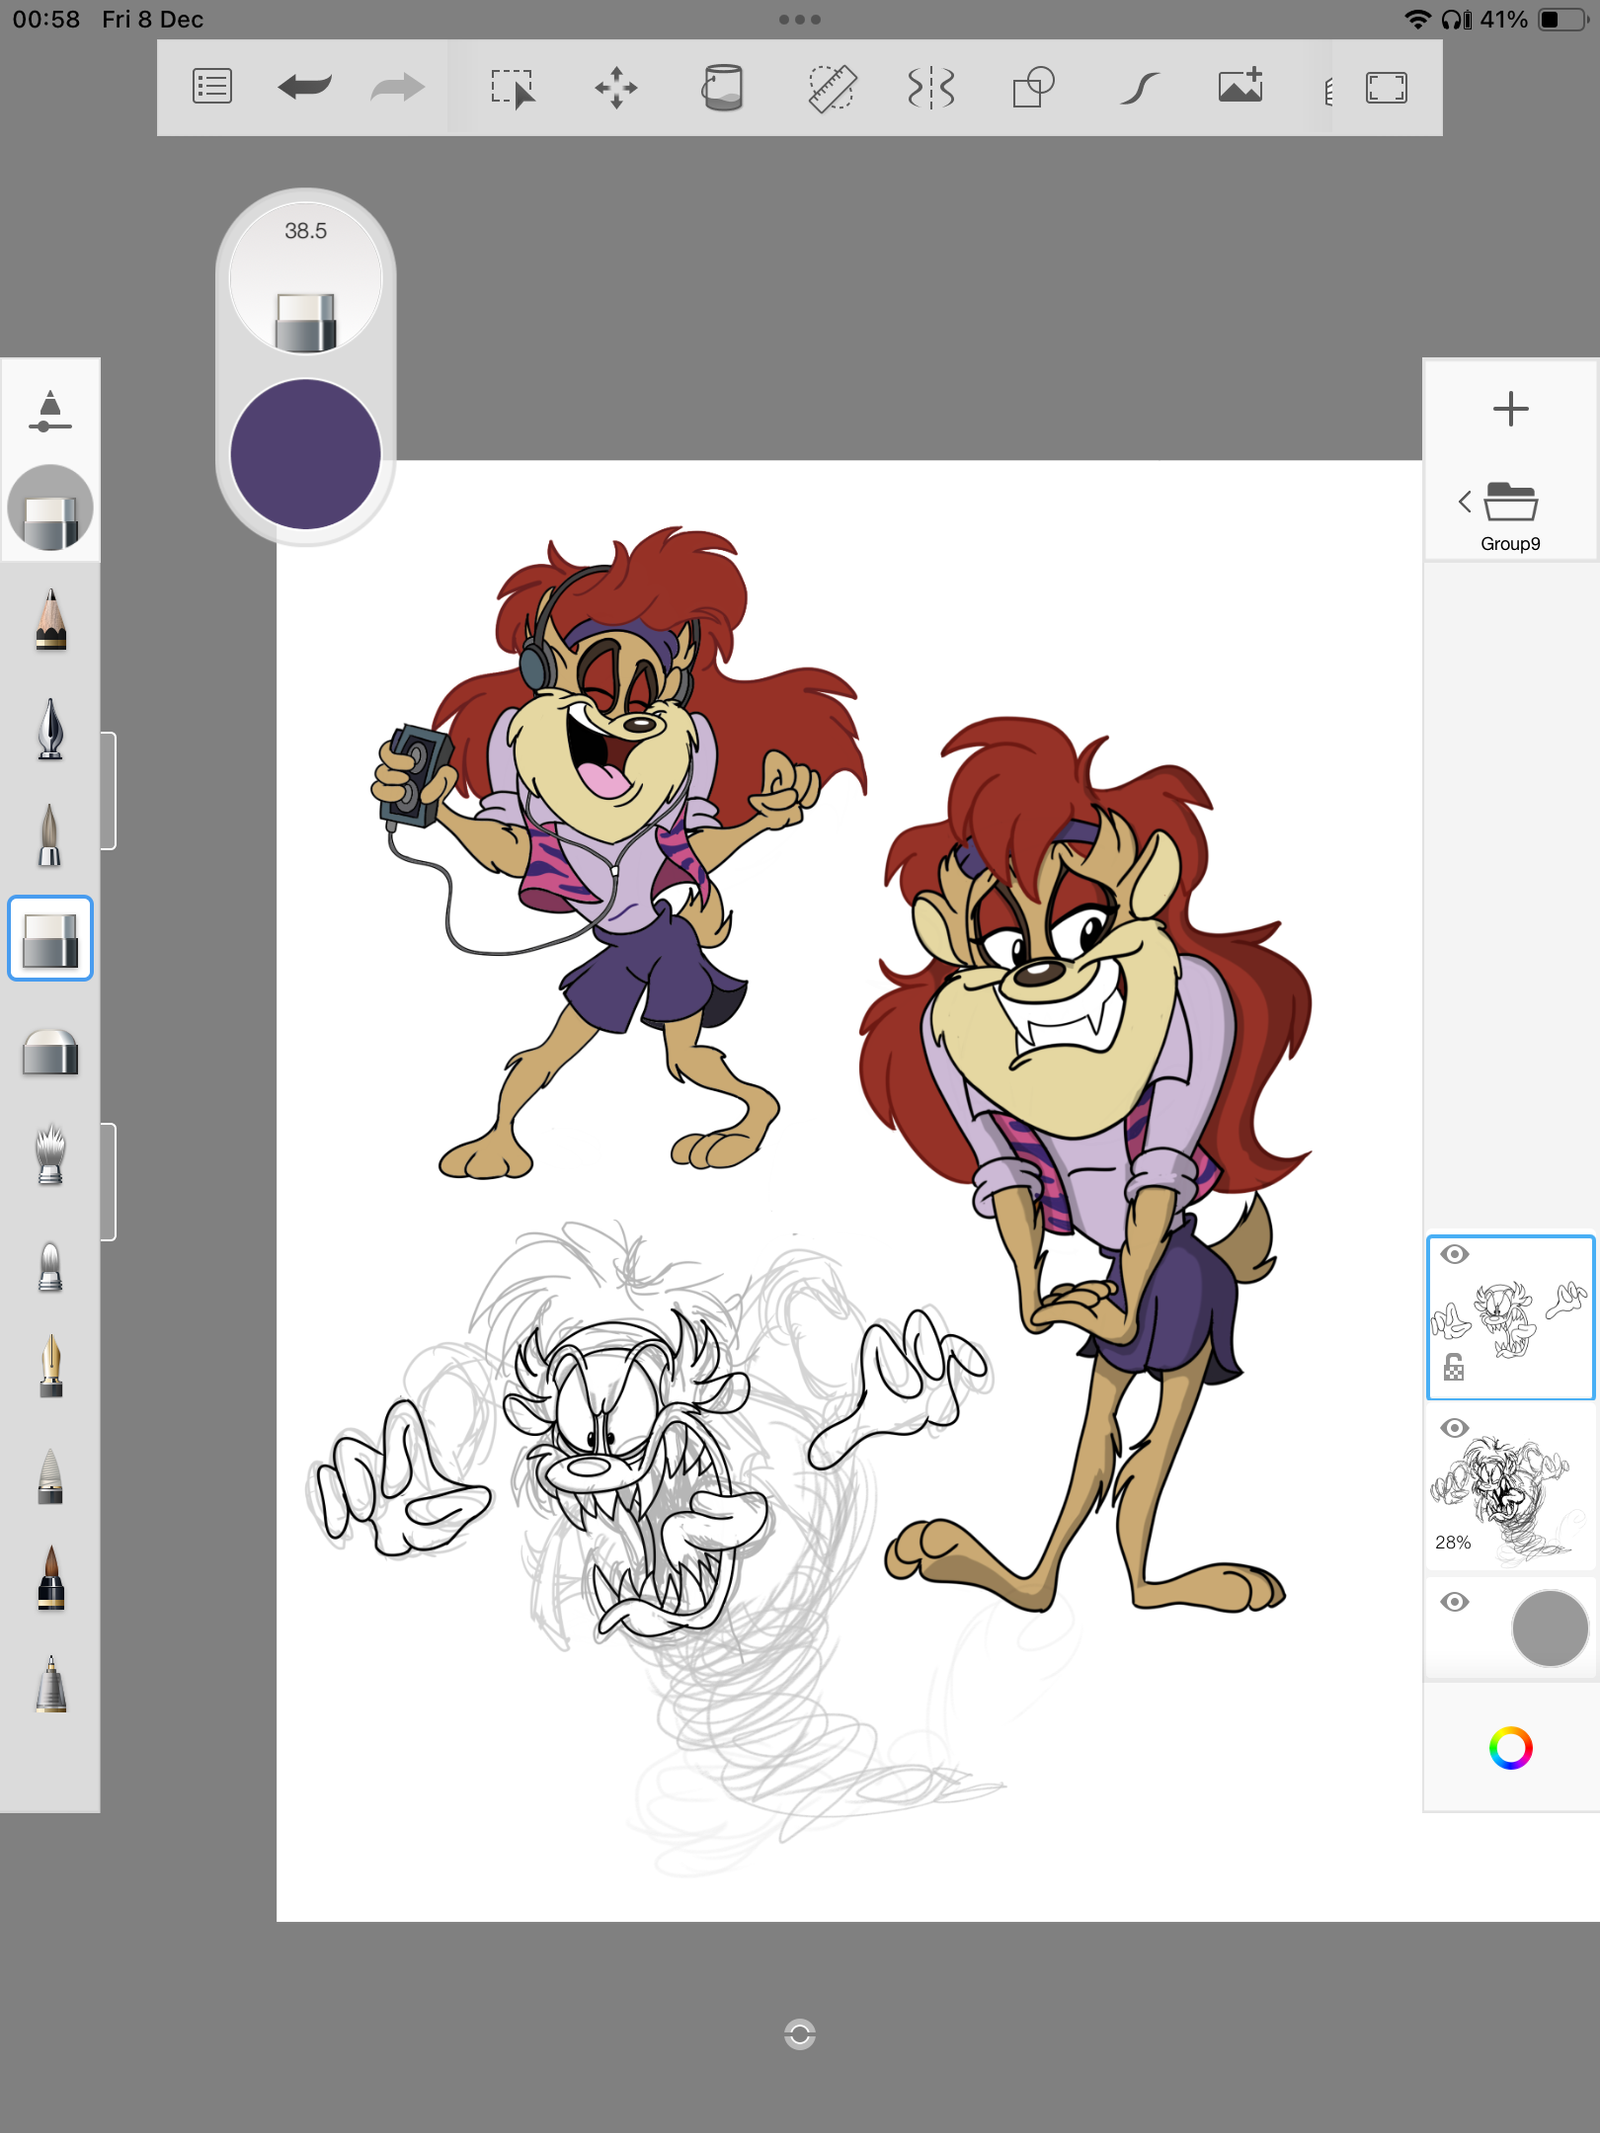This screenshot has width=1600, height=2133.
Task: Select the fan bristle brush
Action: pos(50,1155)
